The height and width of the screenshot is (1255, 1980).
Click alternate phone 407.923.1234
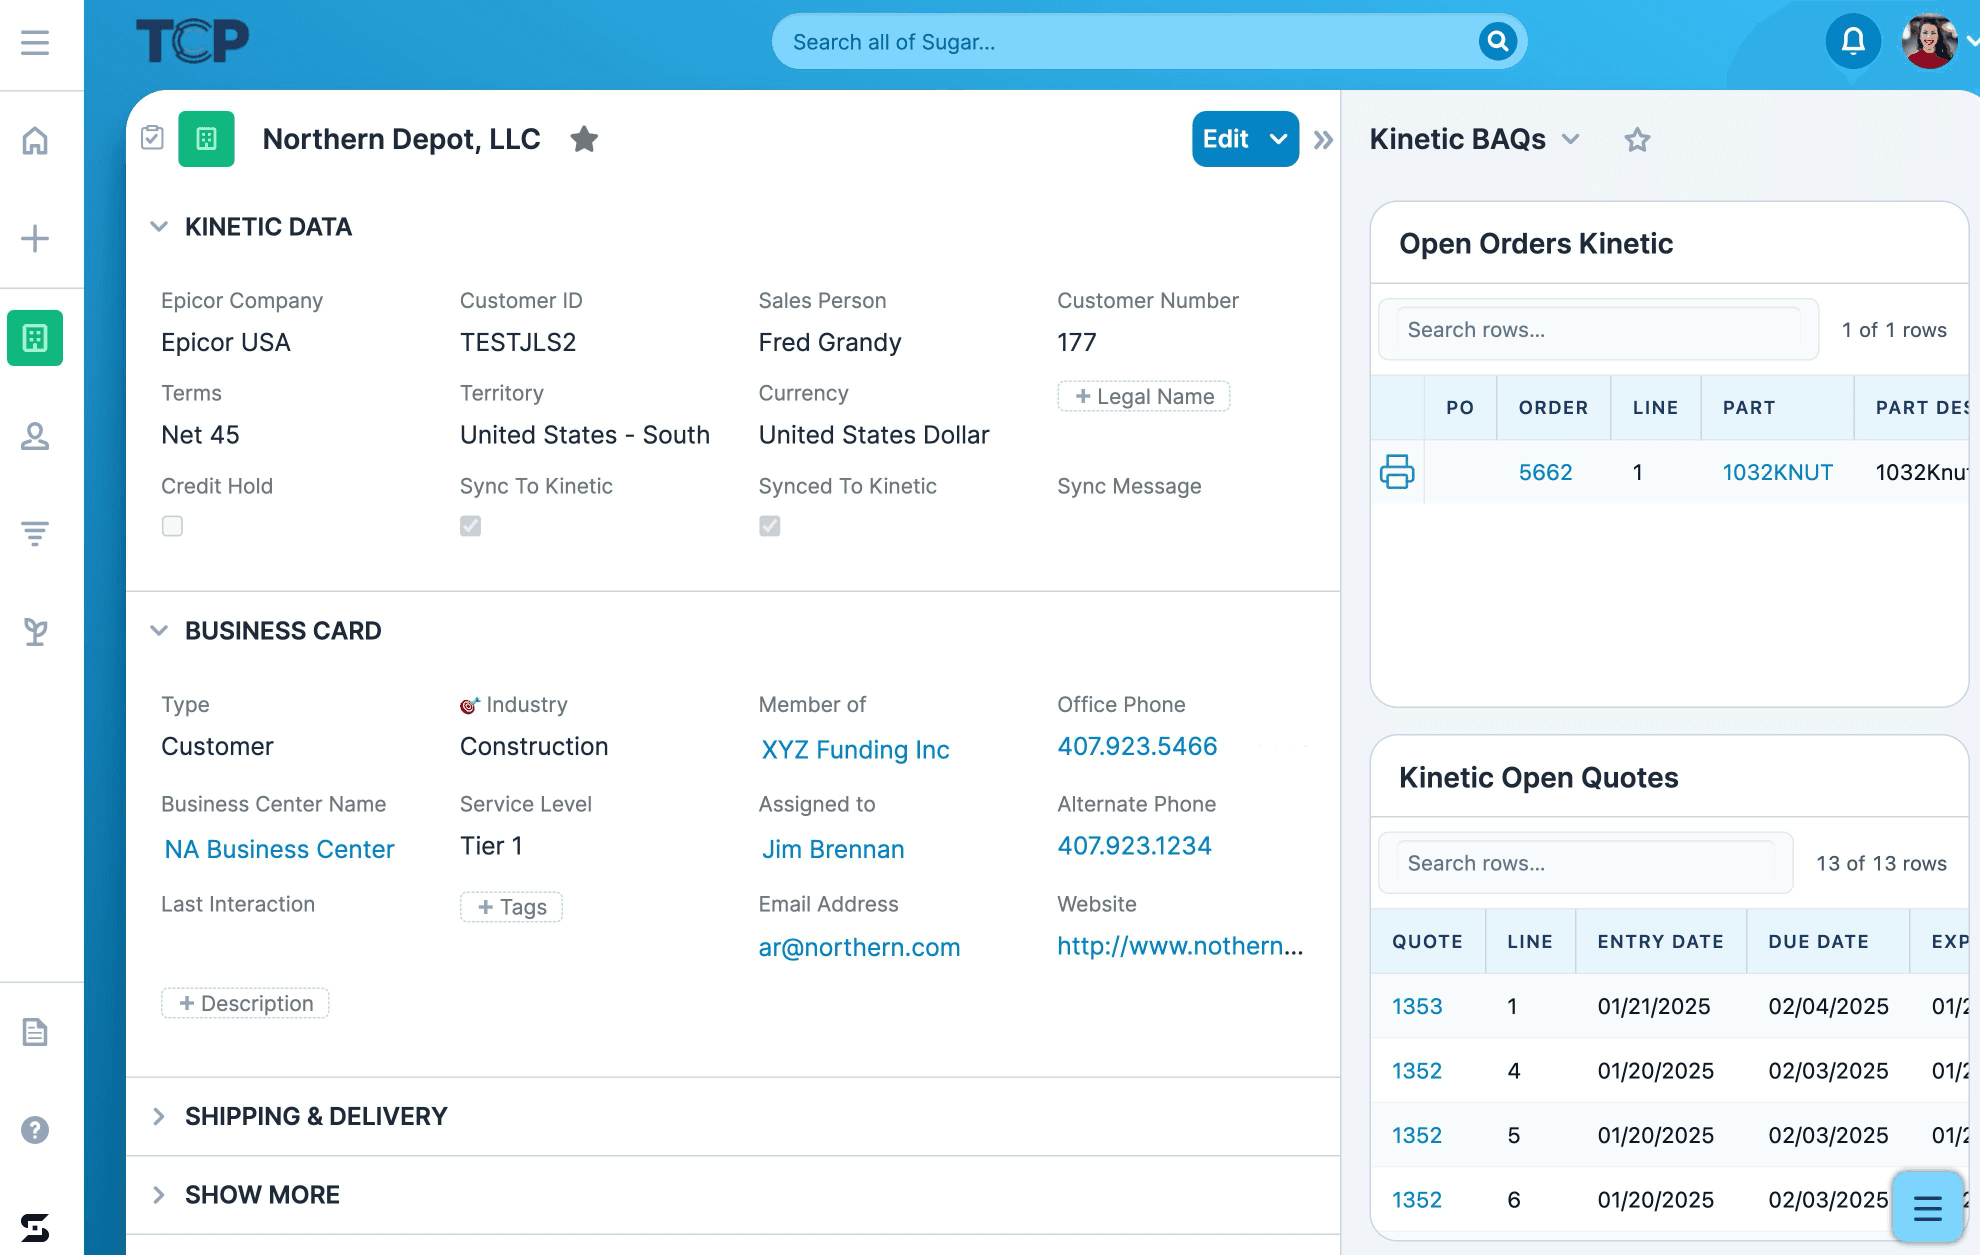1134,846
